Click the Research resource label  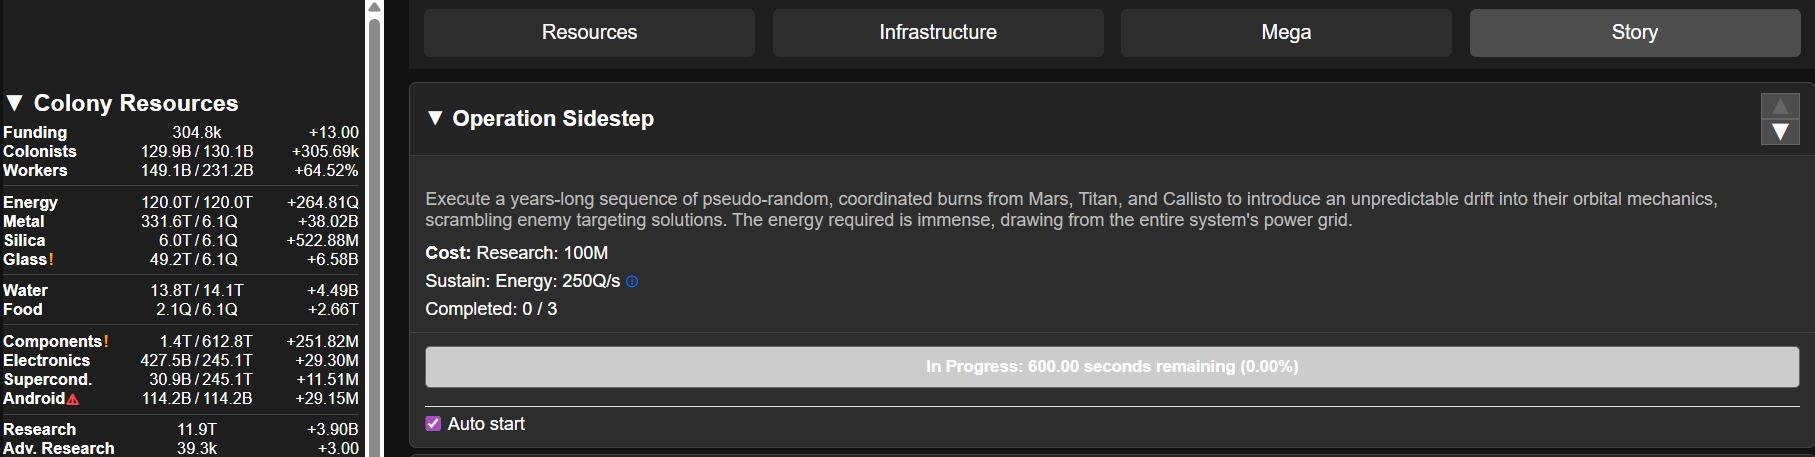tap(40, 429)
